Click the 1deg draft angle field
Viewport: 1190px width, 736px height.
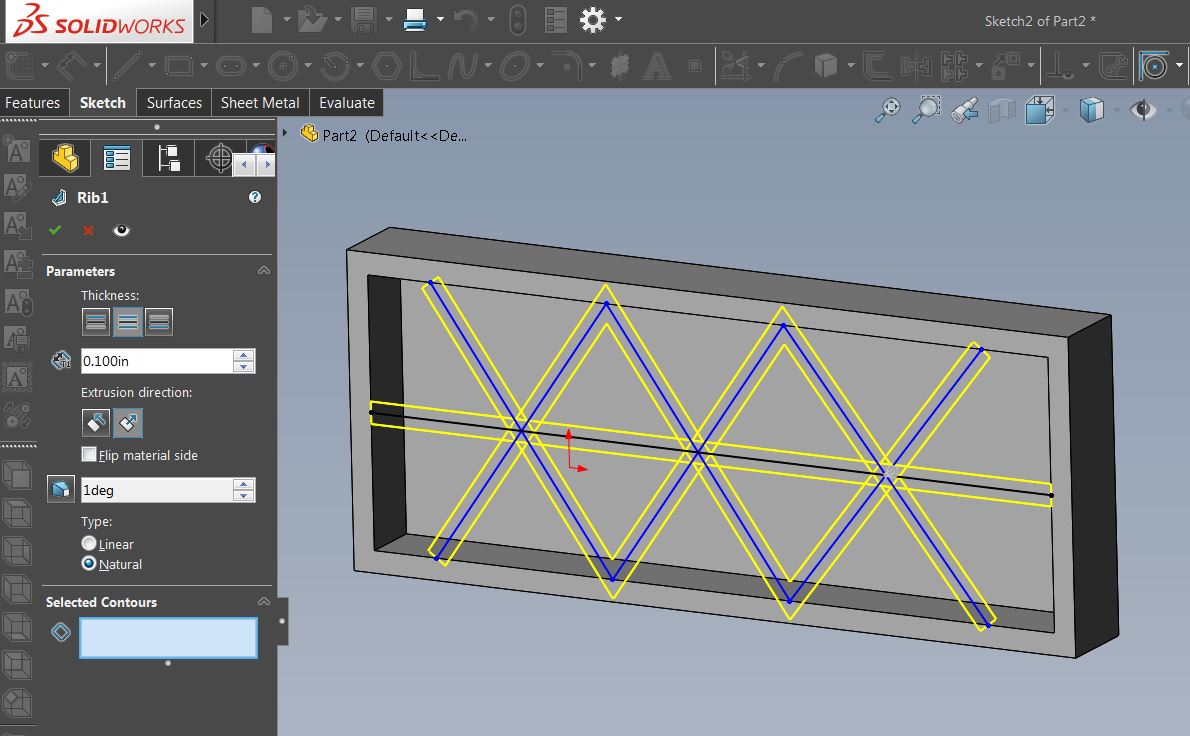click(156, 490)
